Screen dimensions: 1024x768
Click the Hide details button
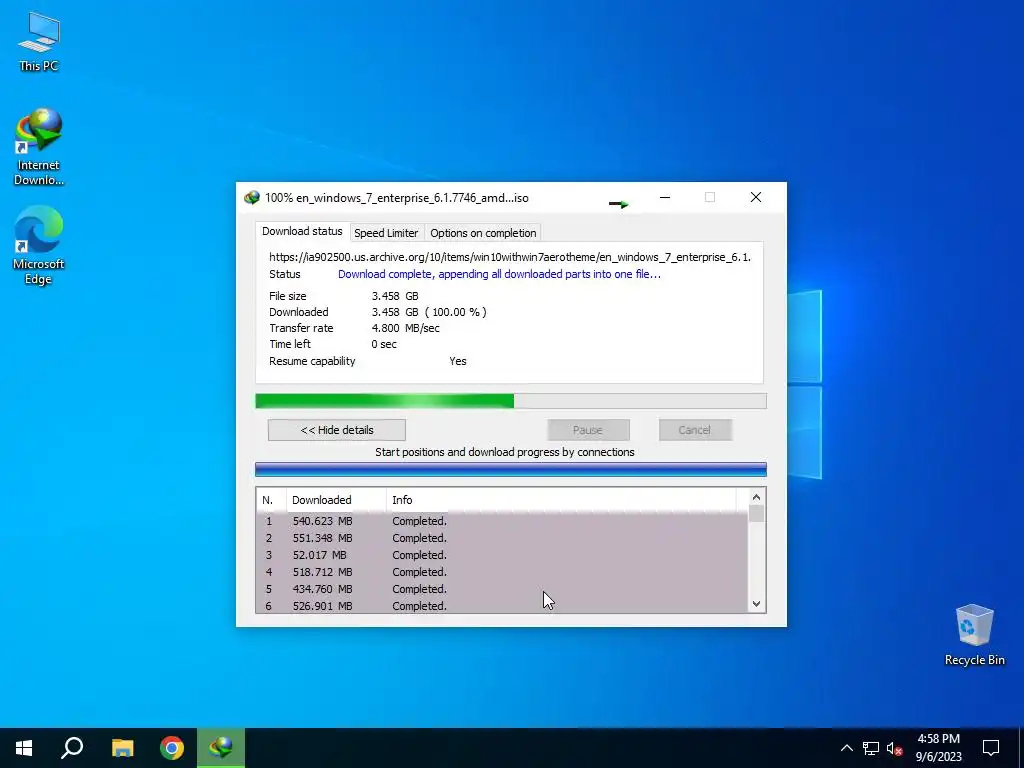click(x=337, y=430)
